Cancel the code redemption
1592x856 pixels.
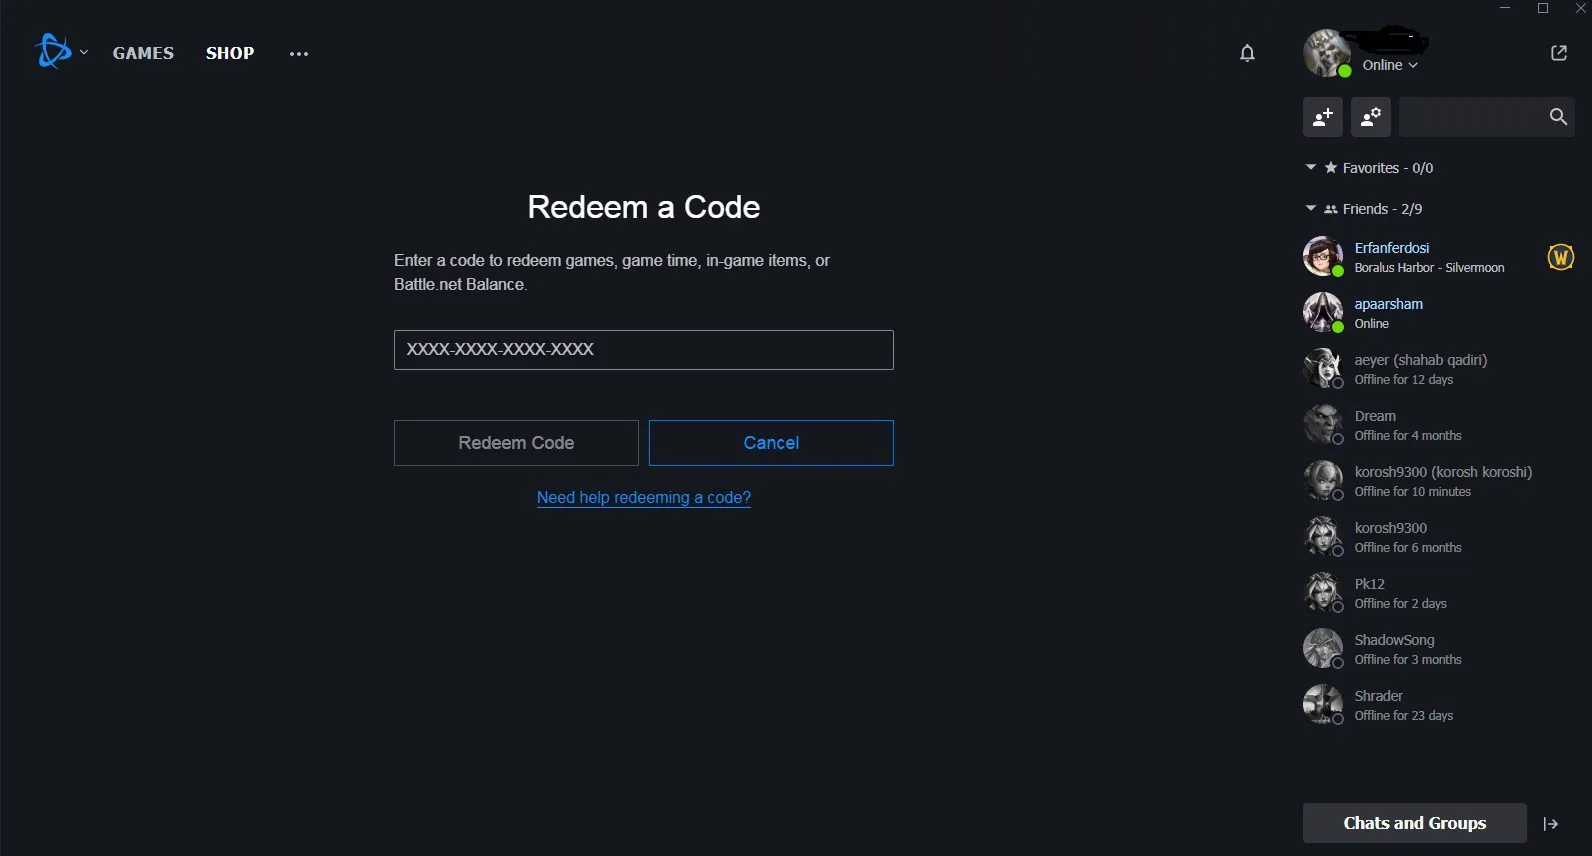pyautogui.click(x=771, y=443)
